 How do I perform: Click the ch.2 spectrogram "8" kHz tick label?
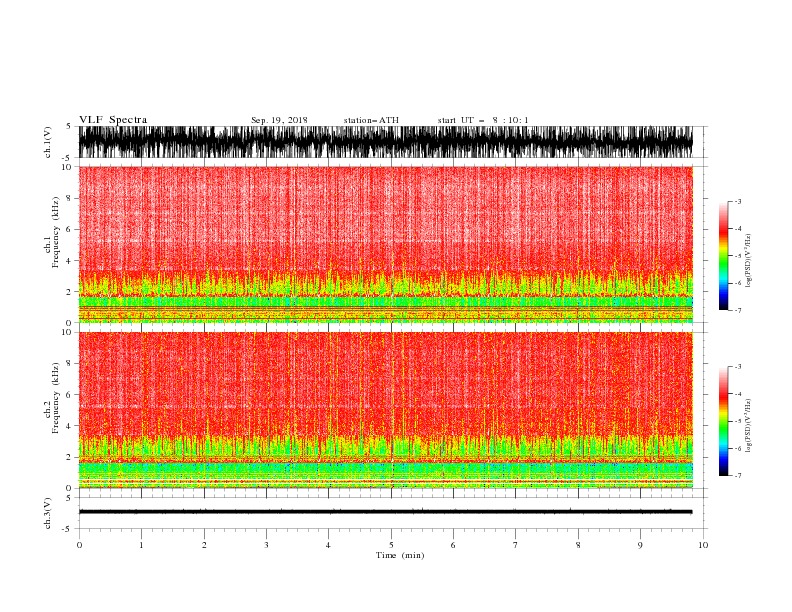click(x=69, y=364)
